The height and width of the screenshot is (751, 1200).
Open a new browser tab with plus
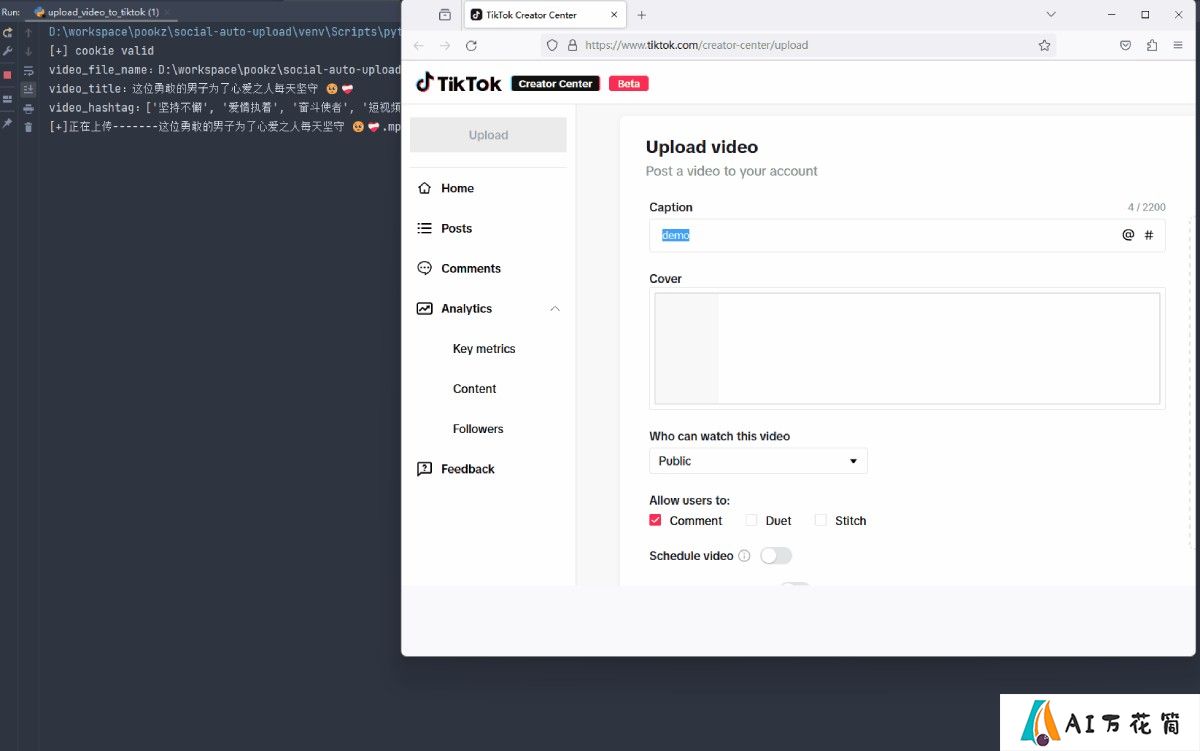click(x=642, y=15)
